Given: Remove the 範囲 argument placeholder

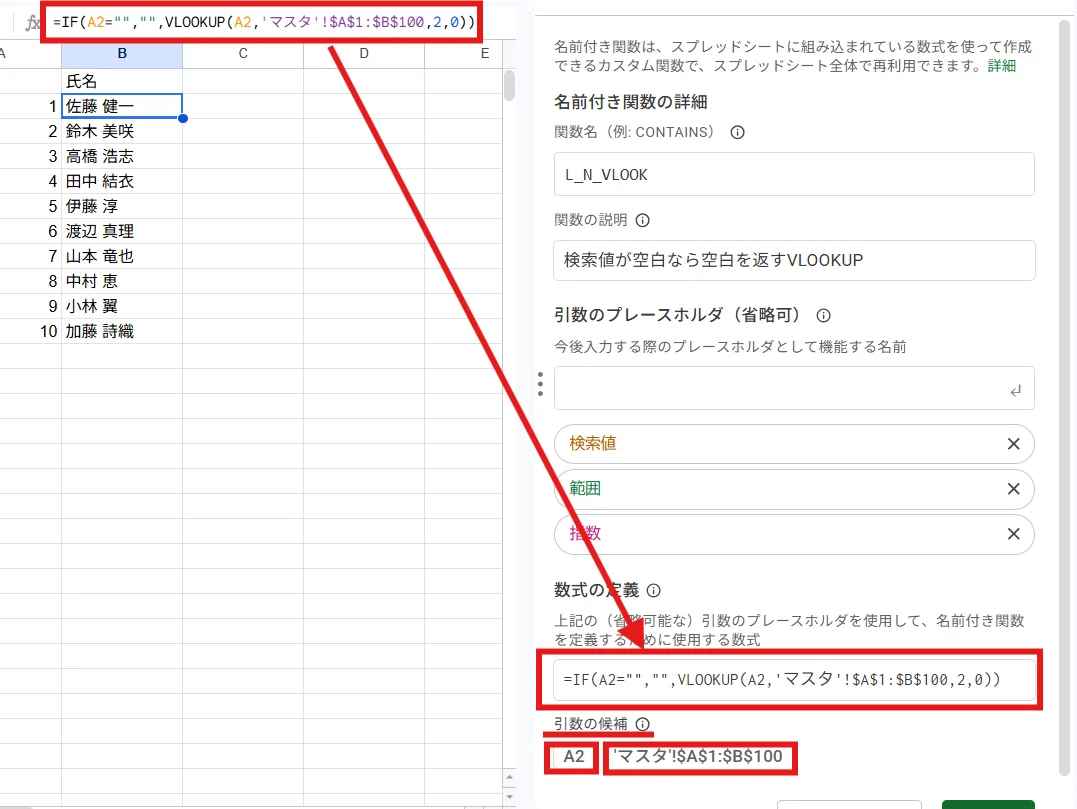Looking at the screenshot, I should (1013, 489).
